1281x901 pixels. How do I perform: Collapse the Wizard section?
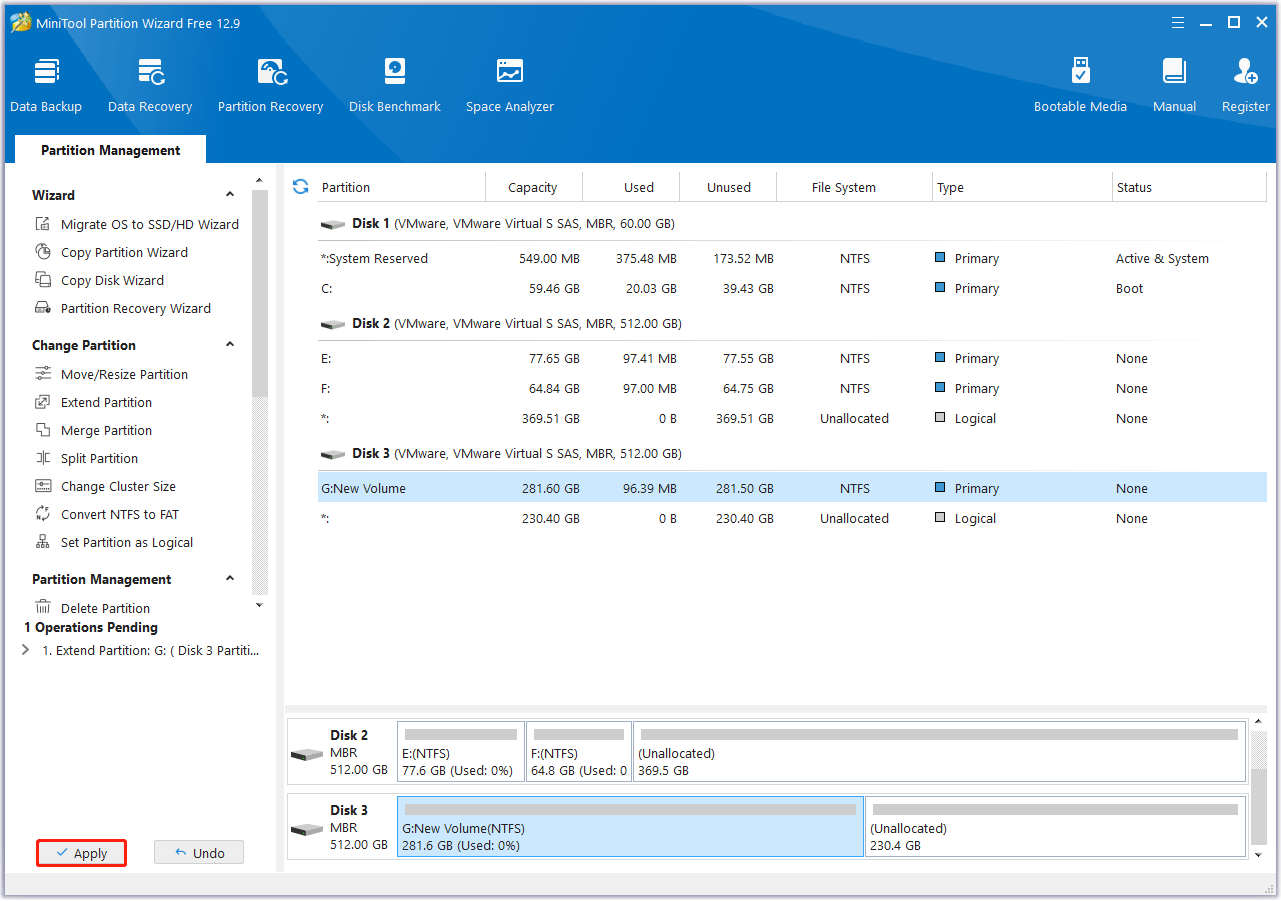point(230,195)
